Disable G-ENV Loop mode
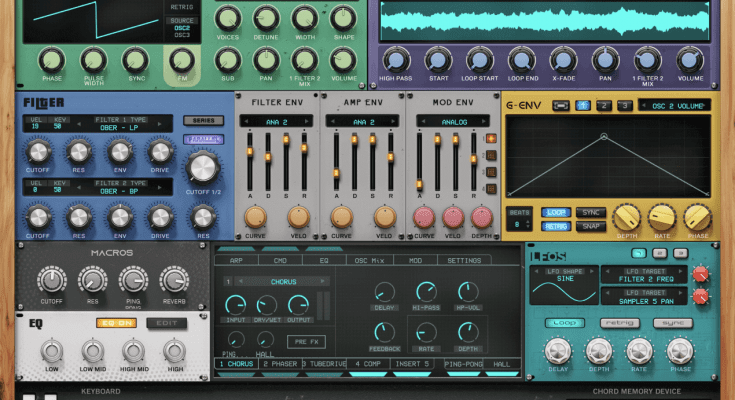The image size is (735, 400). tap(557, 212)
